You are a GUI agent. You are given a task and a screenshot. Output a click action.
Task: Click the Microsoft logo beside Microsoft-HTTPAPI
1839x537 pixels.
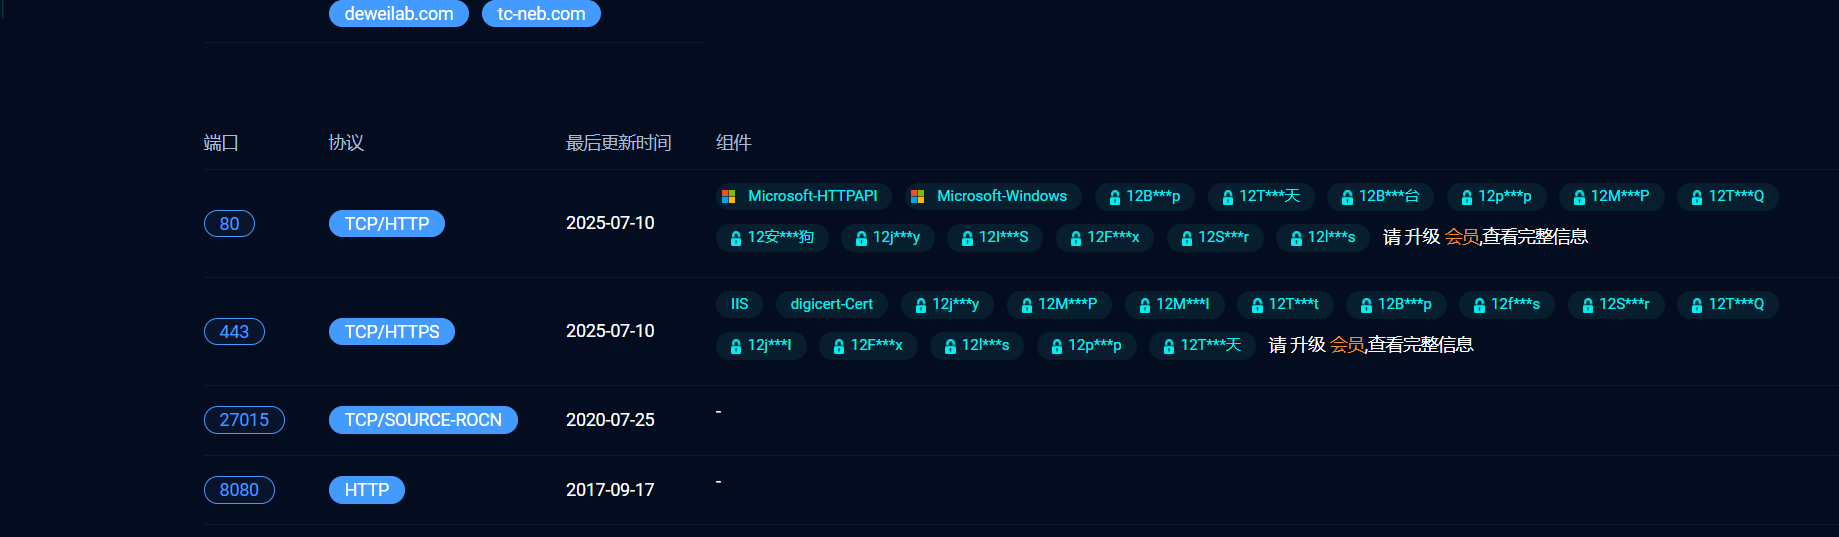pyautogui.click(x=729, y=197)
